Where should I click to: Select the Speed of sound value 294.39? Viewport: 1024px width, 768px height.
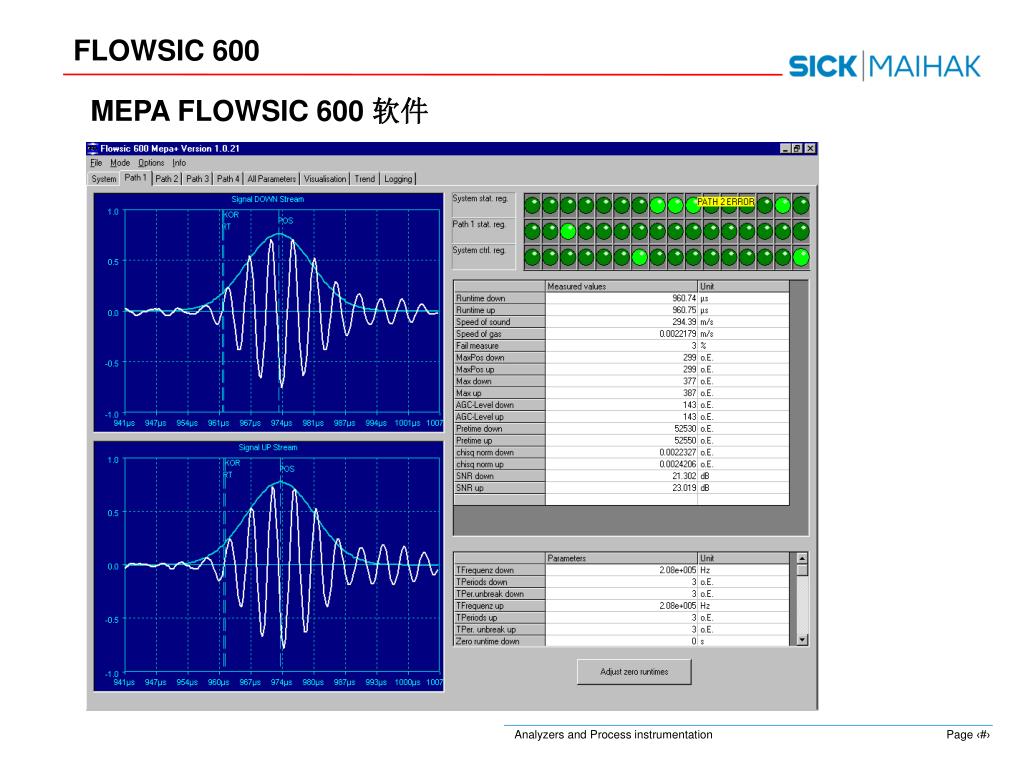[684, 322]
